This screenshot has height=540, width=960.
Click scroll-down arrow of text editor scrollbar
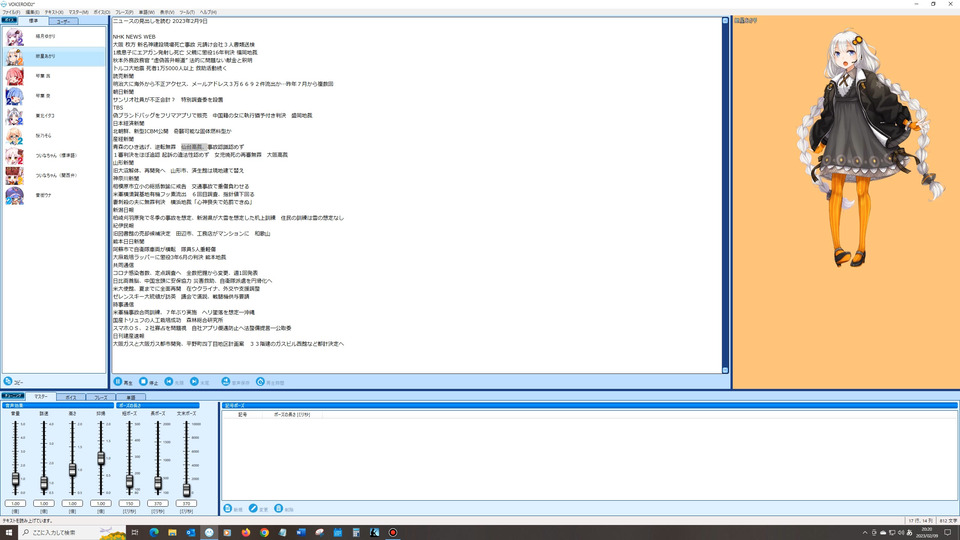coord(726,370)
